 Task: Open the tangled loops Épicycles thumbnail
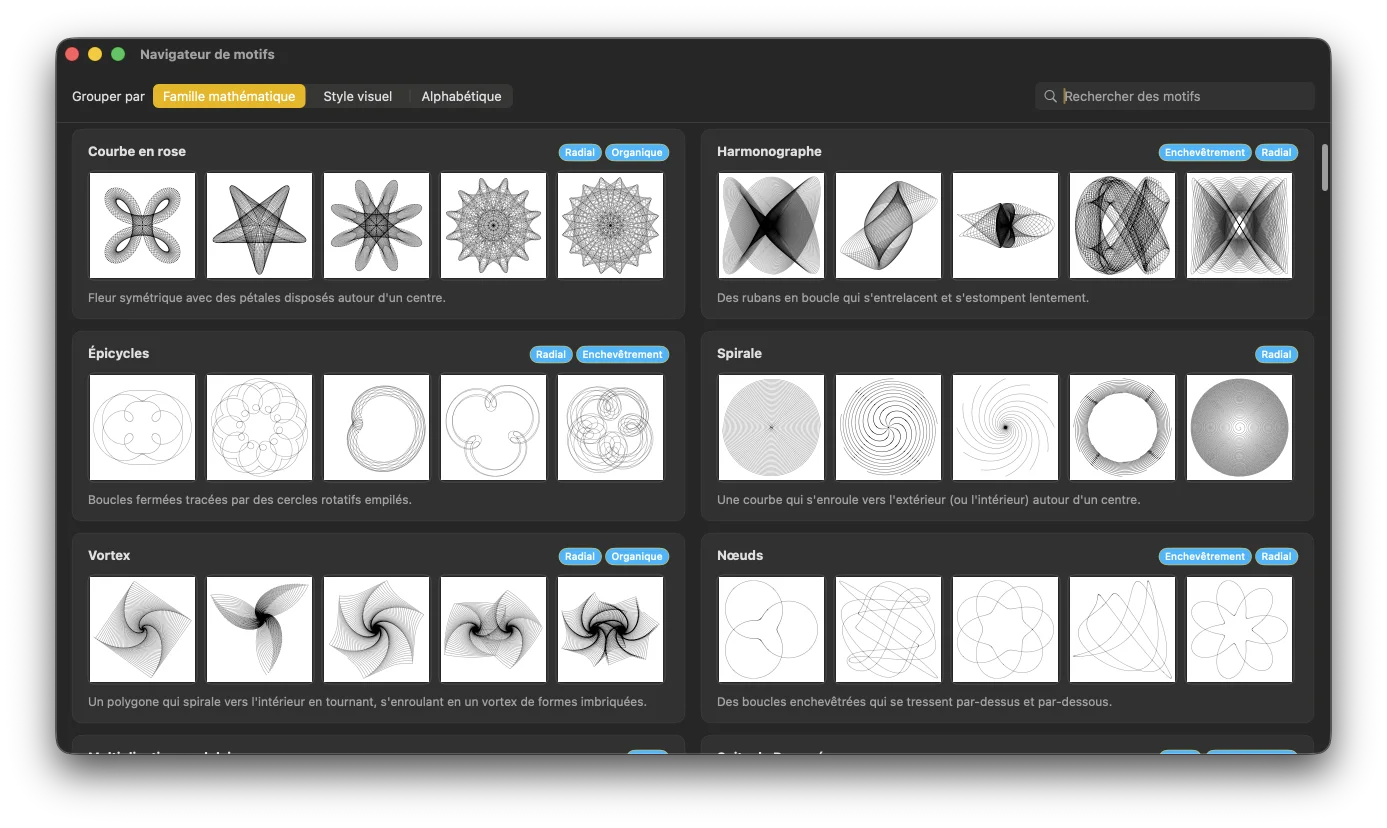tap(610, 428)
